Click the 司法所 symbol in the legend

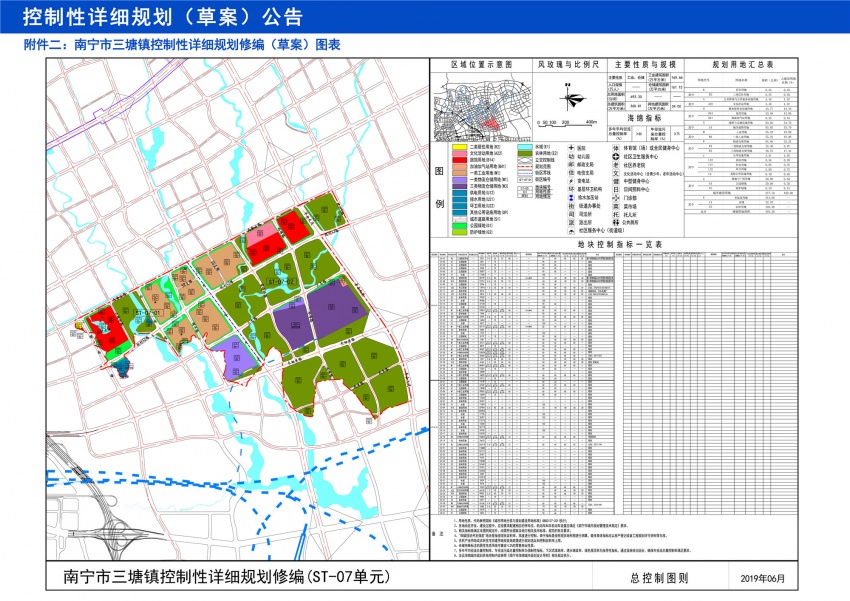(571, 214)
